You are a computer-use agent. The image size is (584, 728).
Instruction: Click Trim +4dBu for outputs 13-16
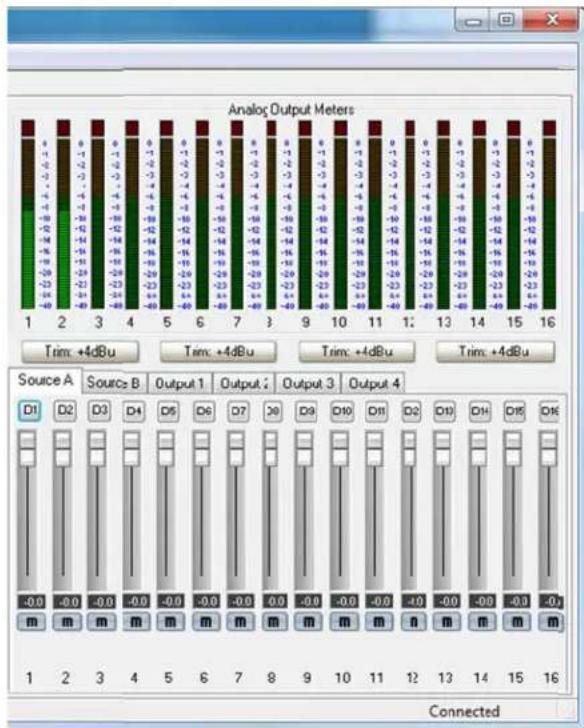pyautogui.click(x=495, y=351)
